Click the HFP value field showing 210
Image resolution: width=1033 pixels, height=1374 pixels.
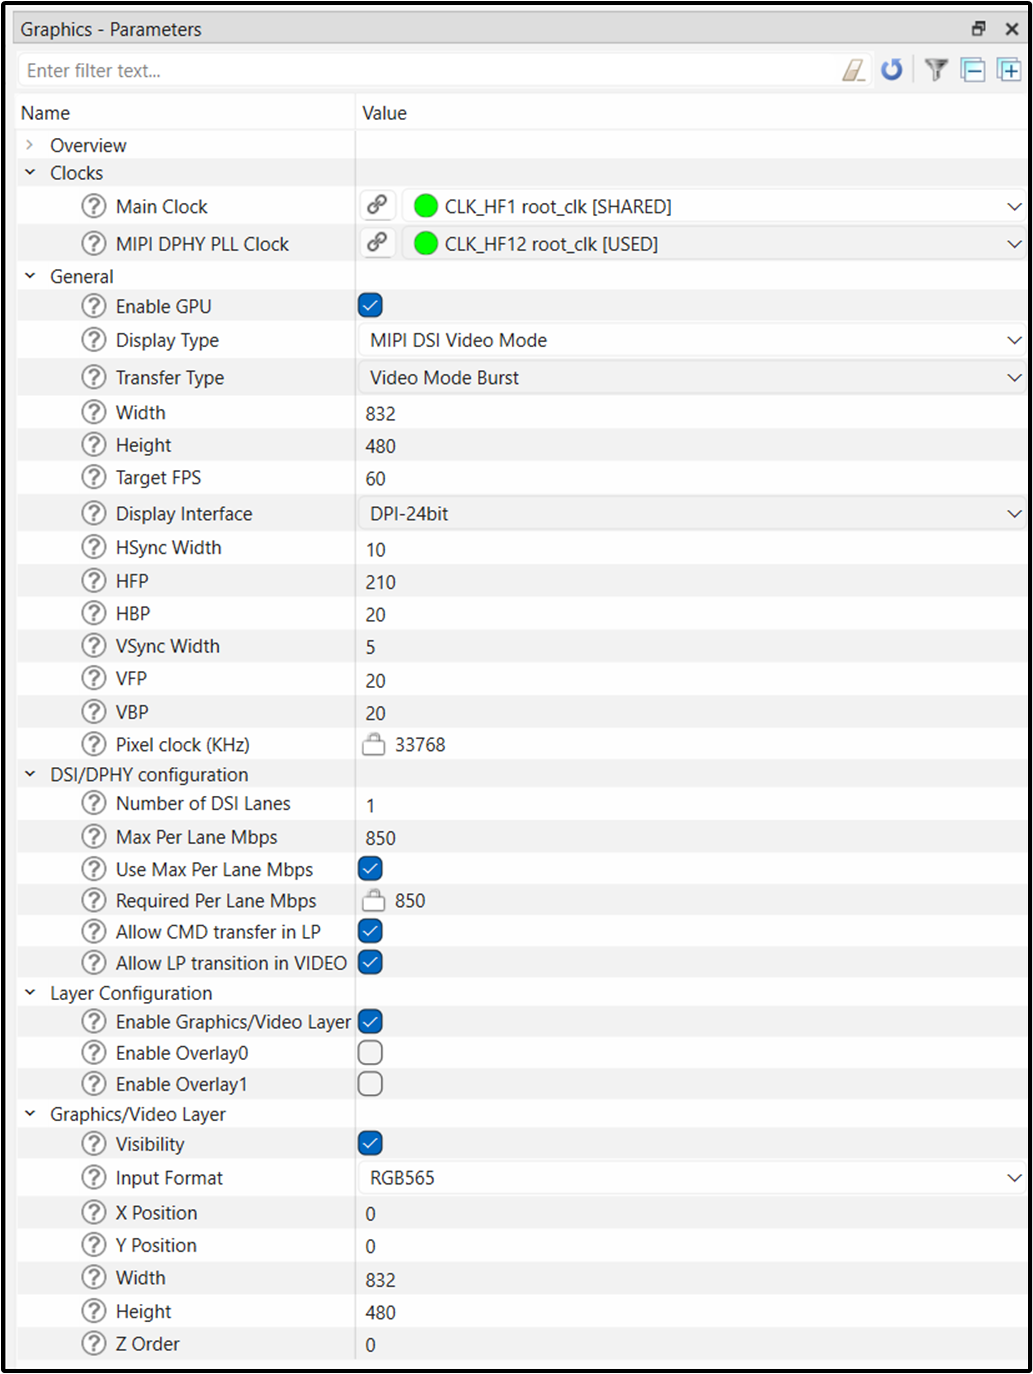pyautogui.click(x=690, y=582)
